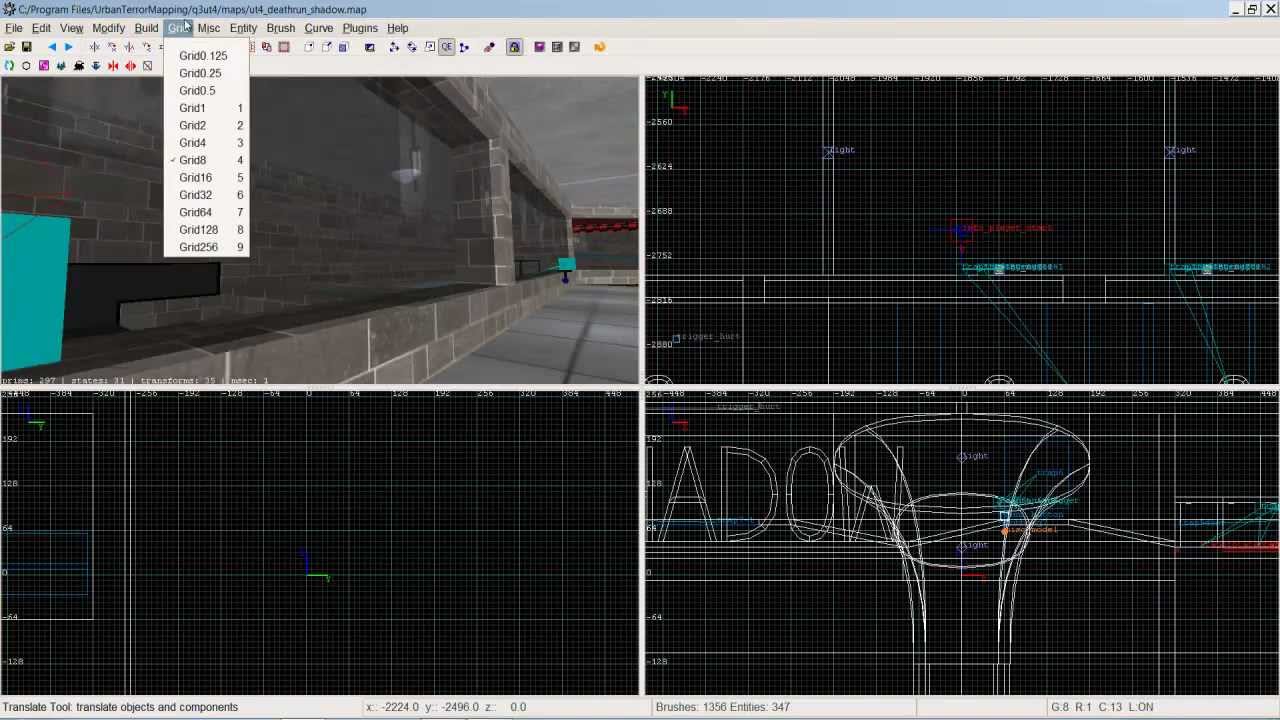Click the blue right arrow toolbar icon

[x=68, y=47]
